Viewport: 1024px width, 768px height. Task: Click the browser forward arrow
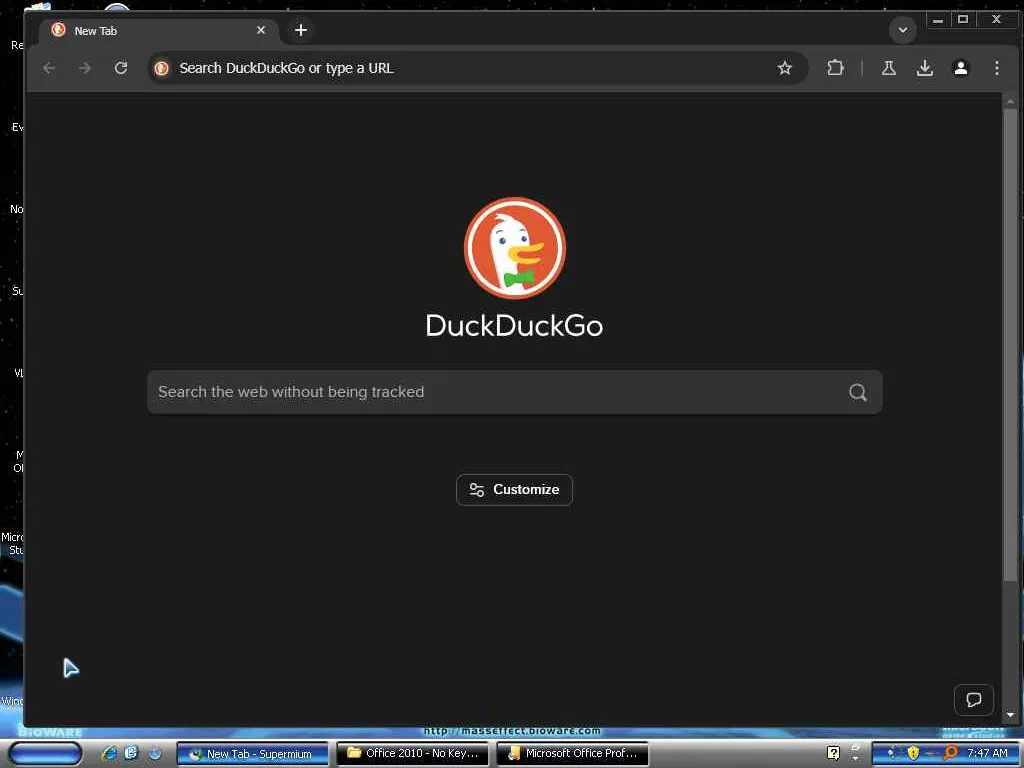85,68
